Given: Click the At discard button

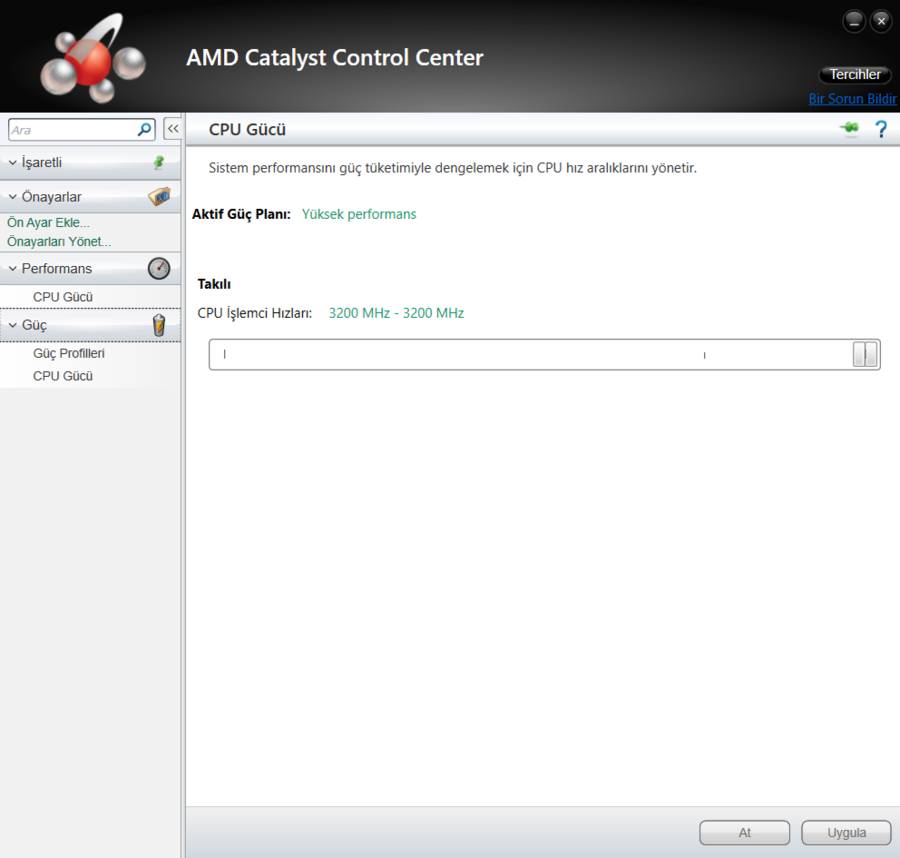Looking at the screenshot, I should pos(744,832).
